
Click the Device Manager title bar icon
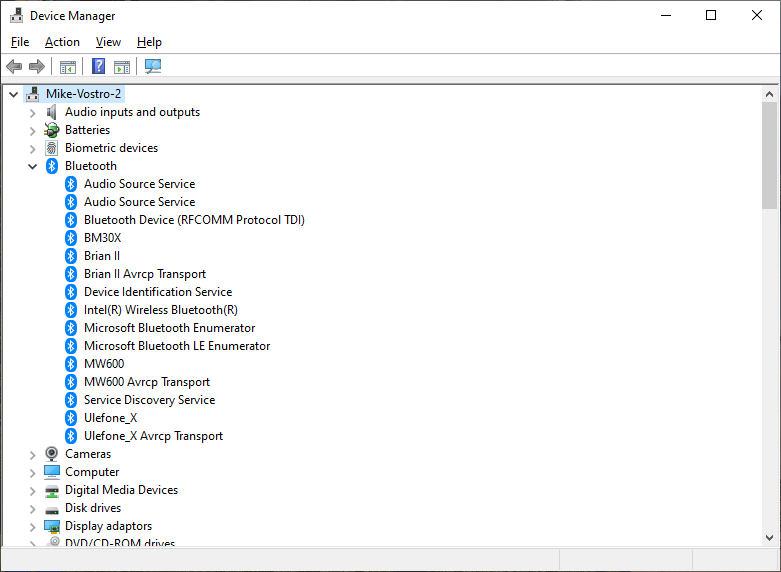(x=16, y=15)
